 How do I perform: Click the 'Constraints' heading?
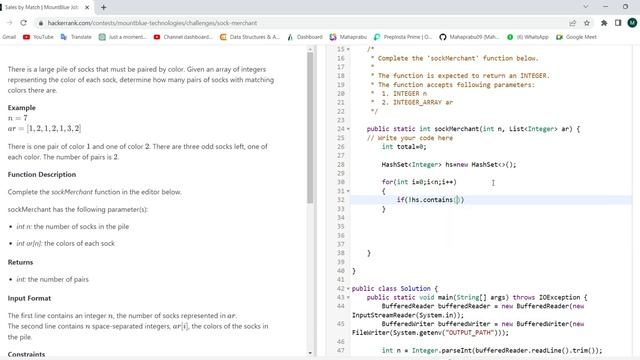pos(26,354)
